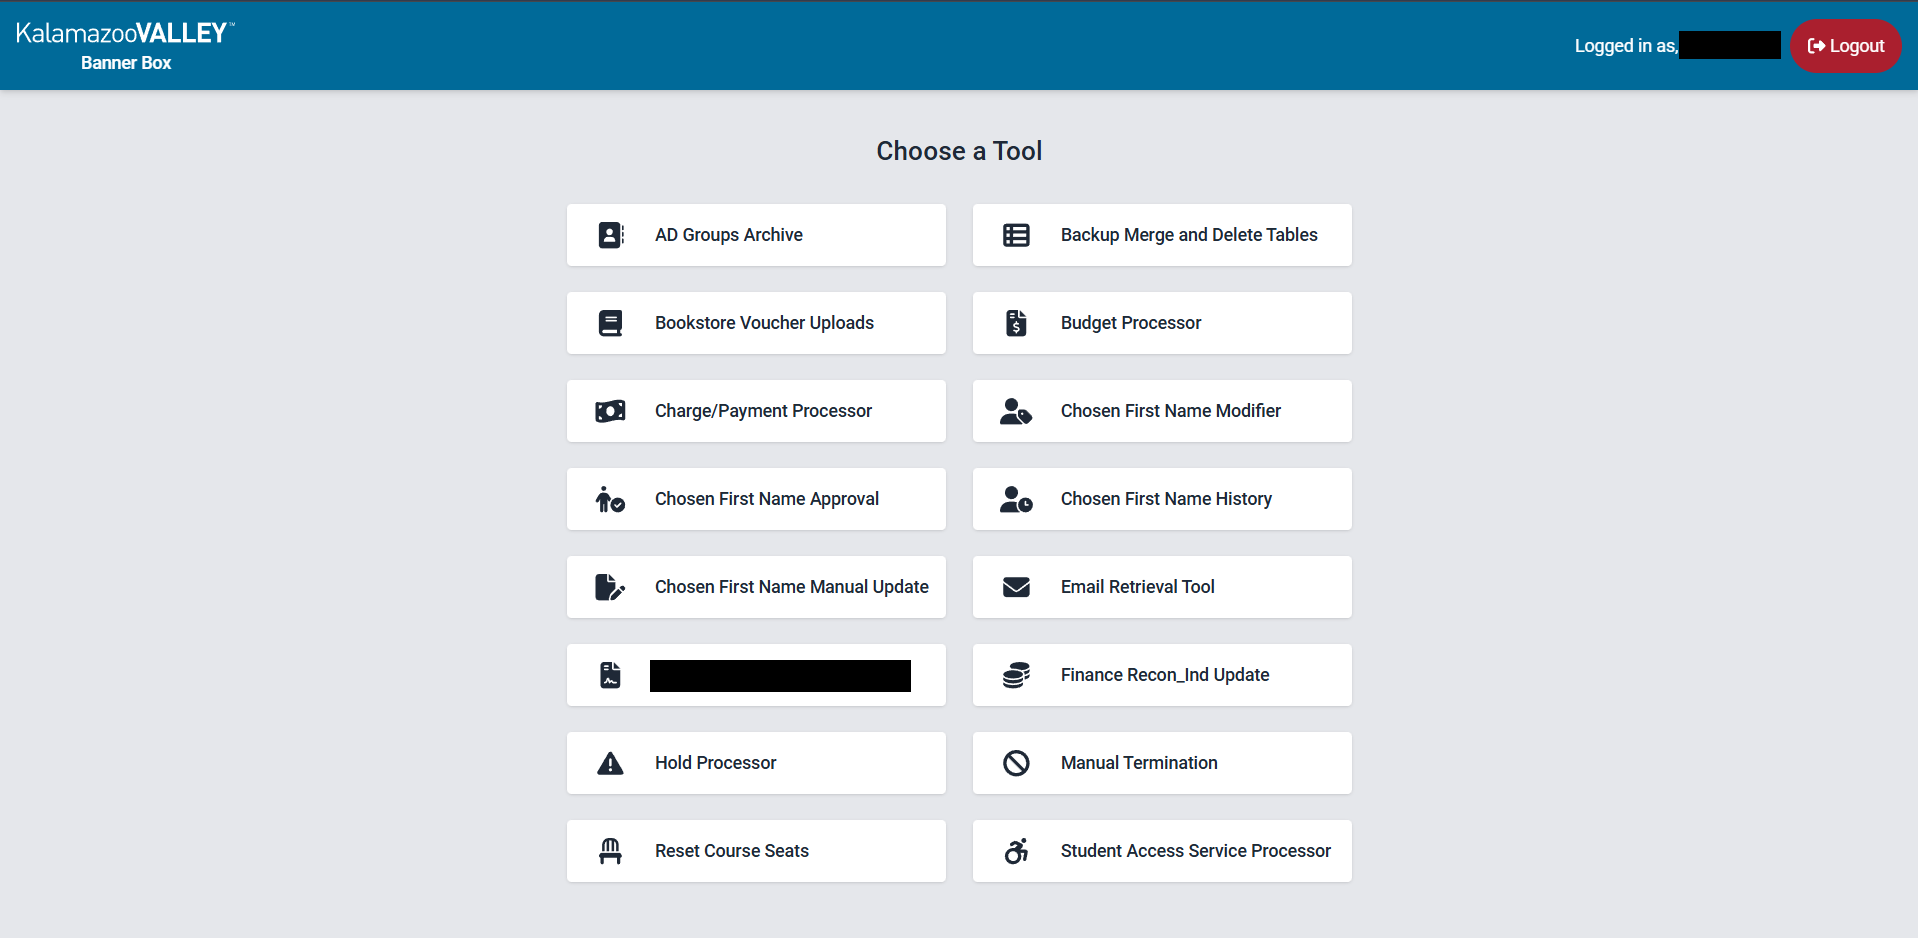View Chosen First Name History
Screen dimensions: 1918x938
[1162, 499]
